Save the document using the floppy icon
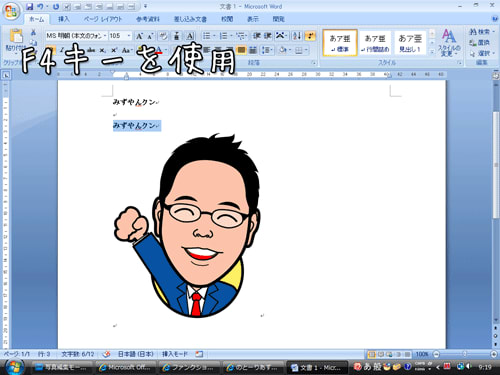The image size is (500, 375). [x=29, y=6]
